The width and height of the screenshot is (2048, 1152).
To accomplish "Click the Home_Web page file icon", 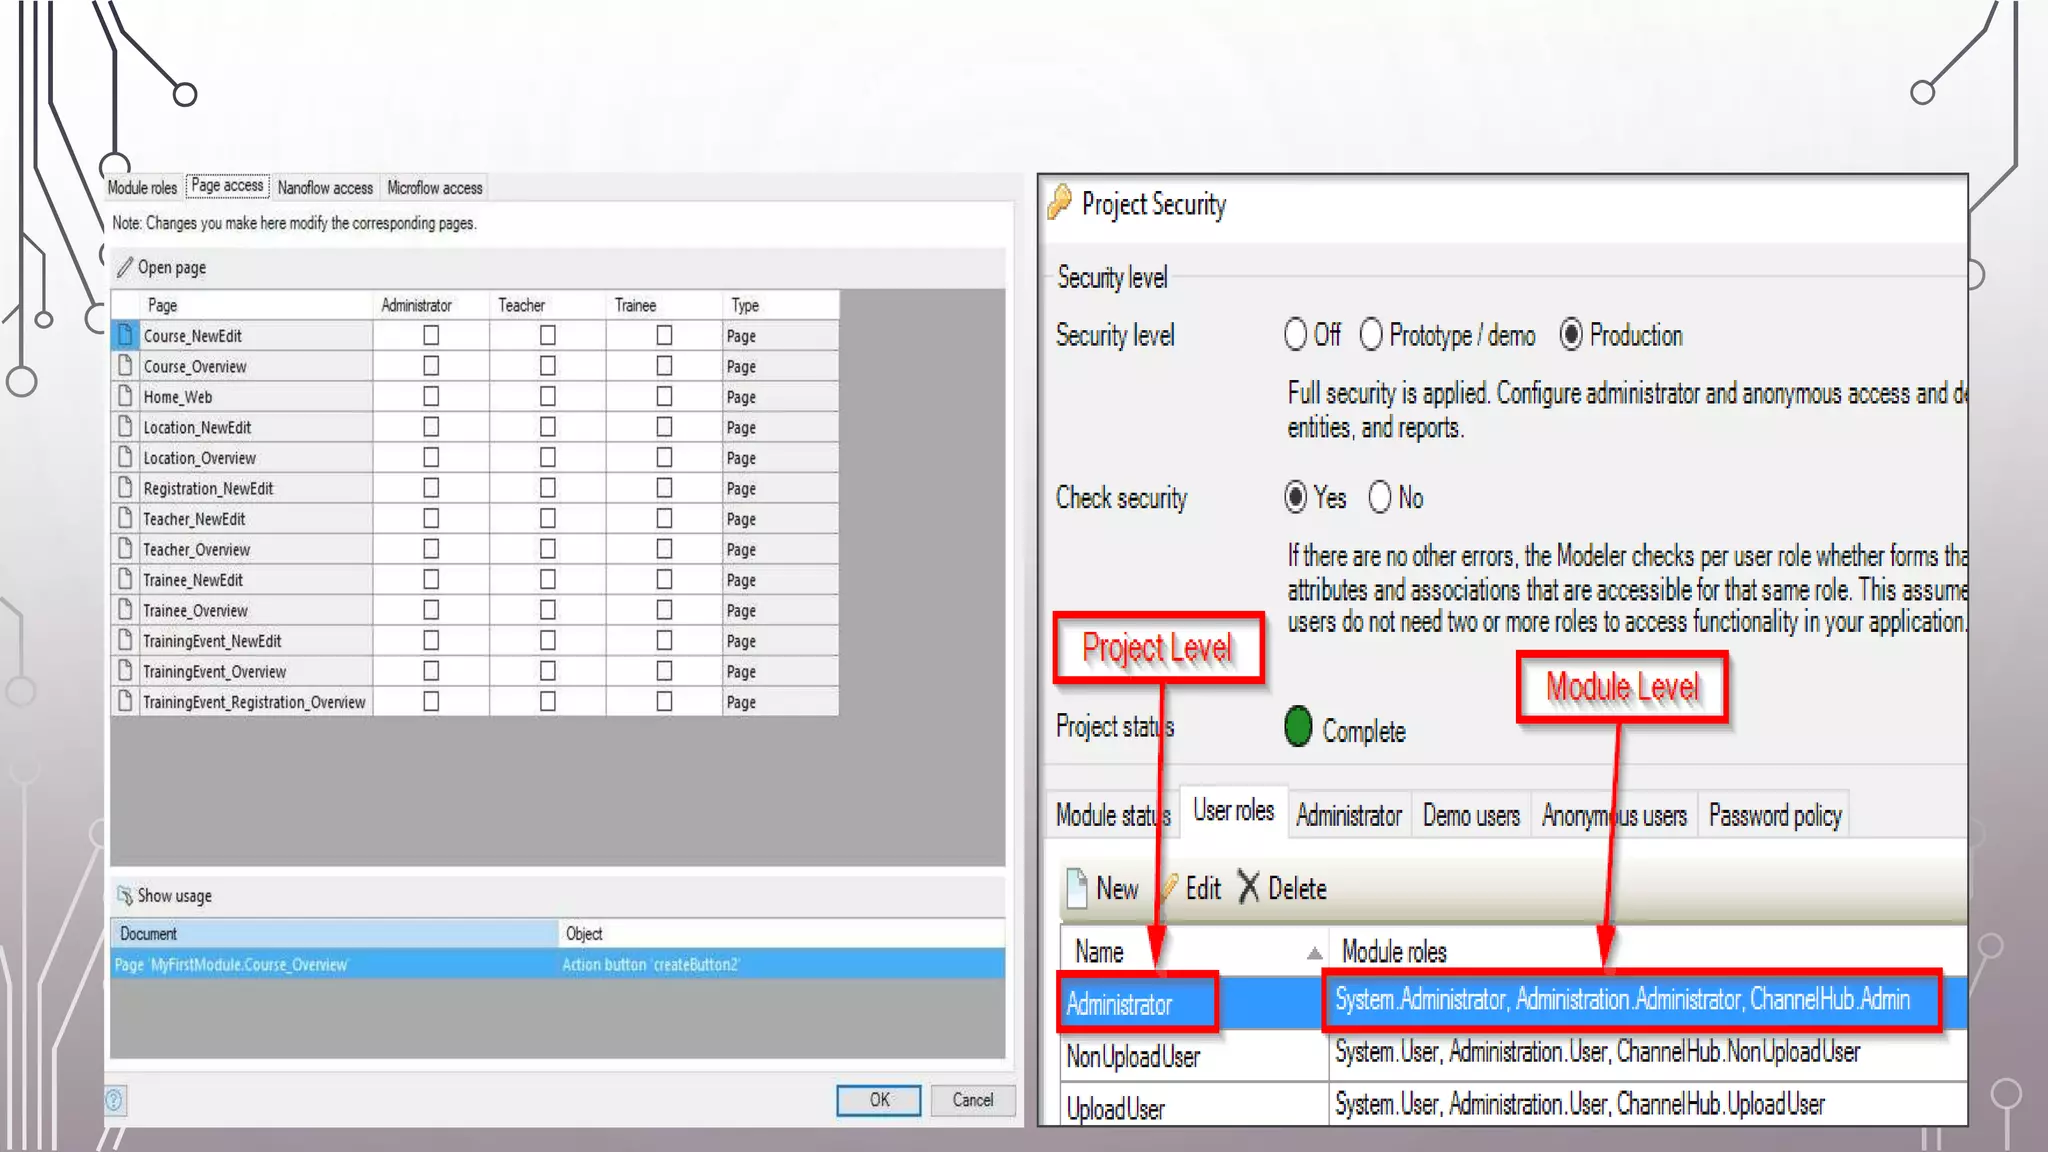I will (x=125, y=396).
